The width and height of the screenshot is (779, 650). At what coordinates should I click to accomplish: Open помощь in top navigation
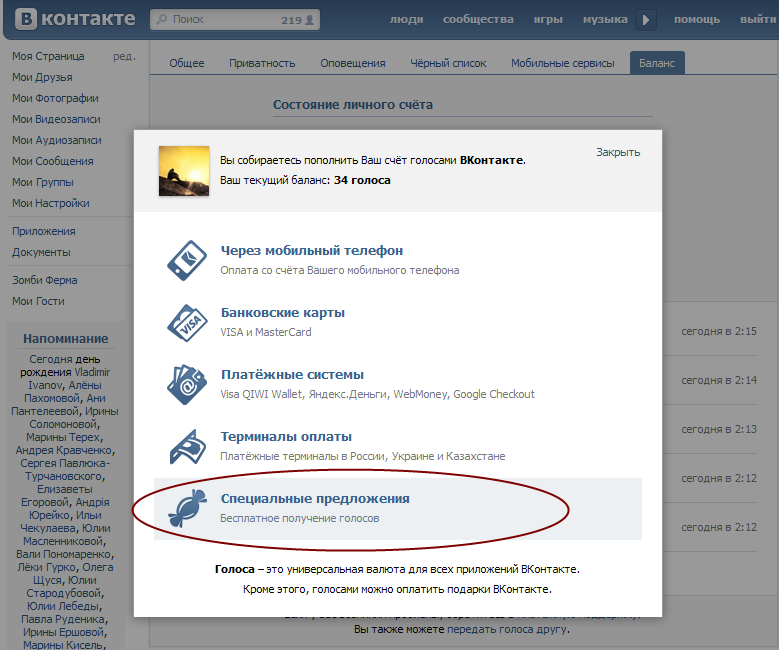click(697, 19)
